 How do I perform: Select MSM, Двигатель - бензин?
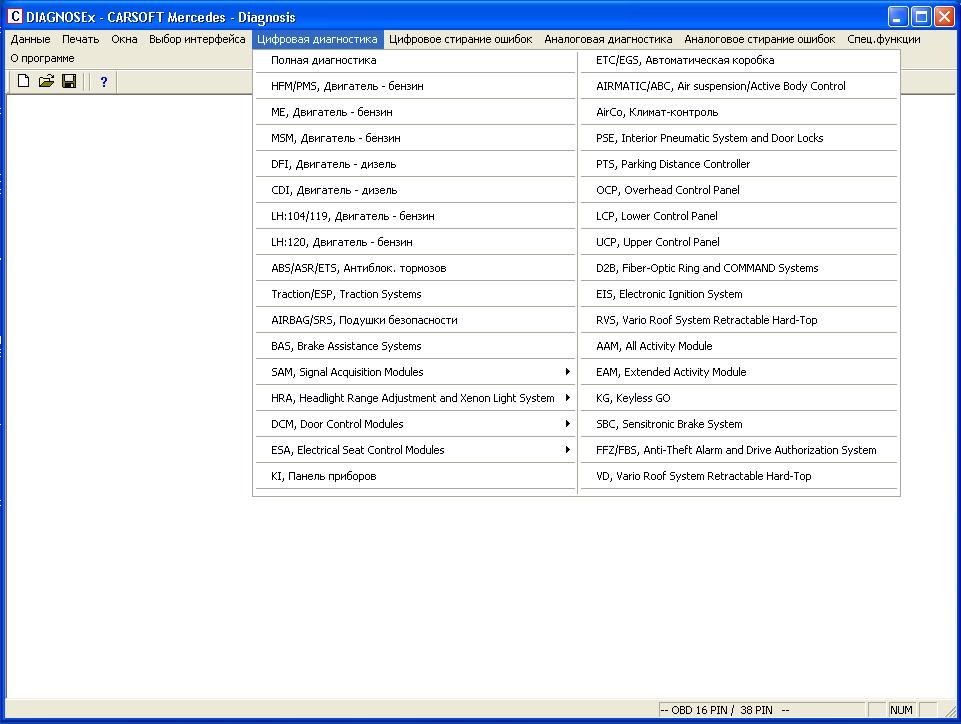pyautogui.click(x=415, y=138)
